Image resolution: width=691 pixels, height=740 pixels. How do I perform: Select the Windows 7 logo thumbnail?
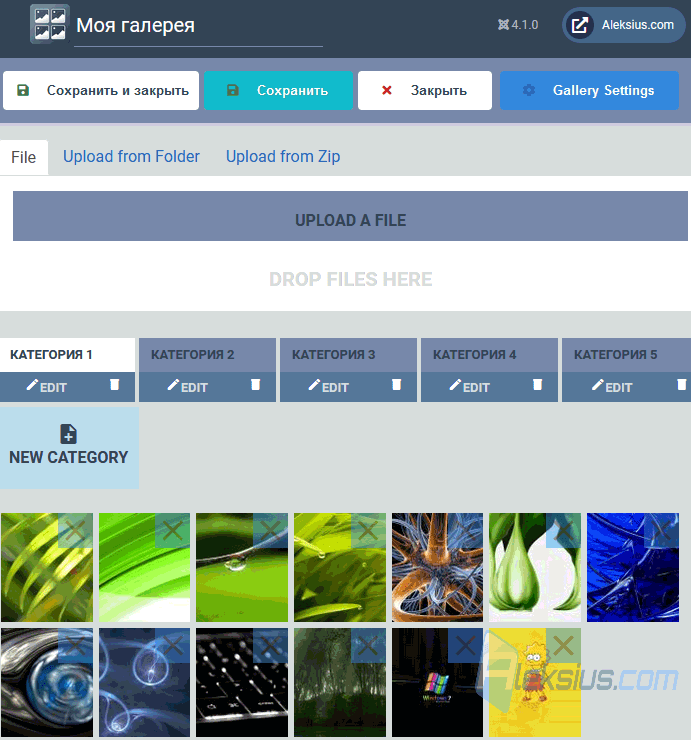pos(438,682)
